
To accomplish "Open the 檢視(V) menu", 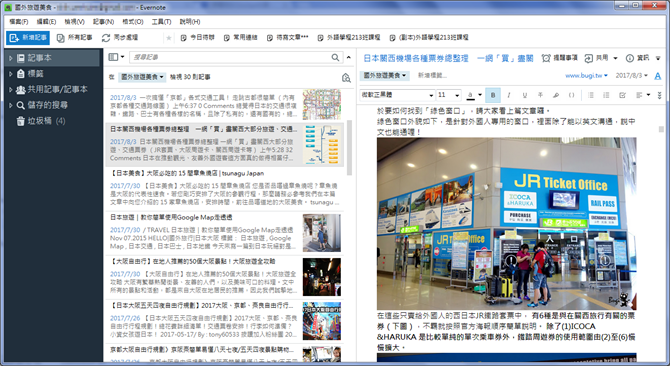I will coord(74,21).
